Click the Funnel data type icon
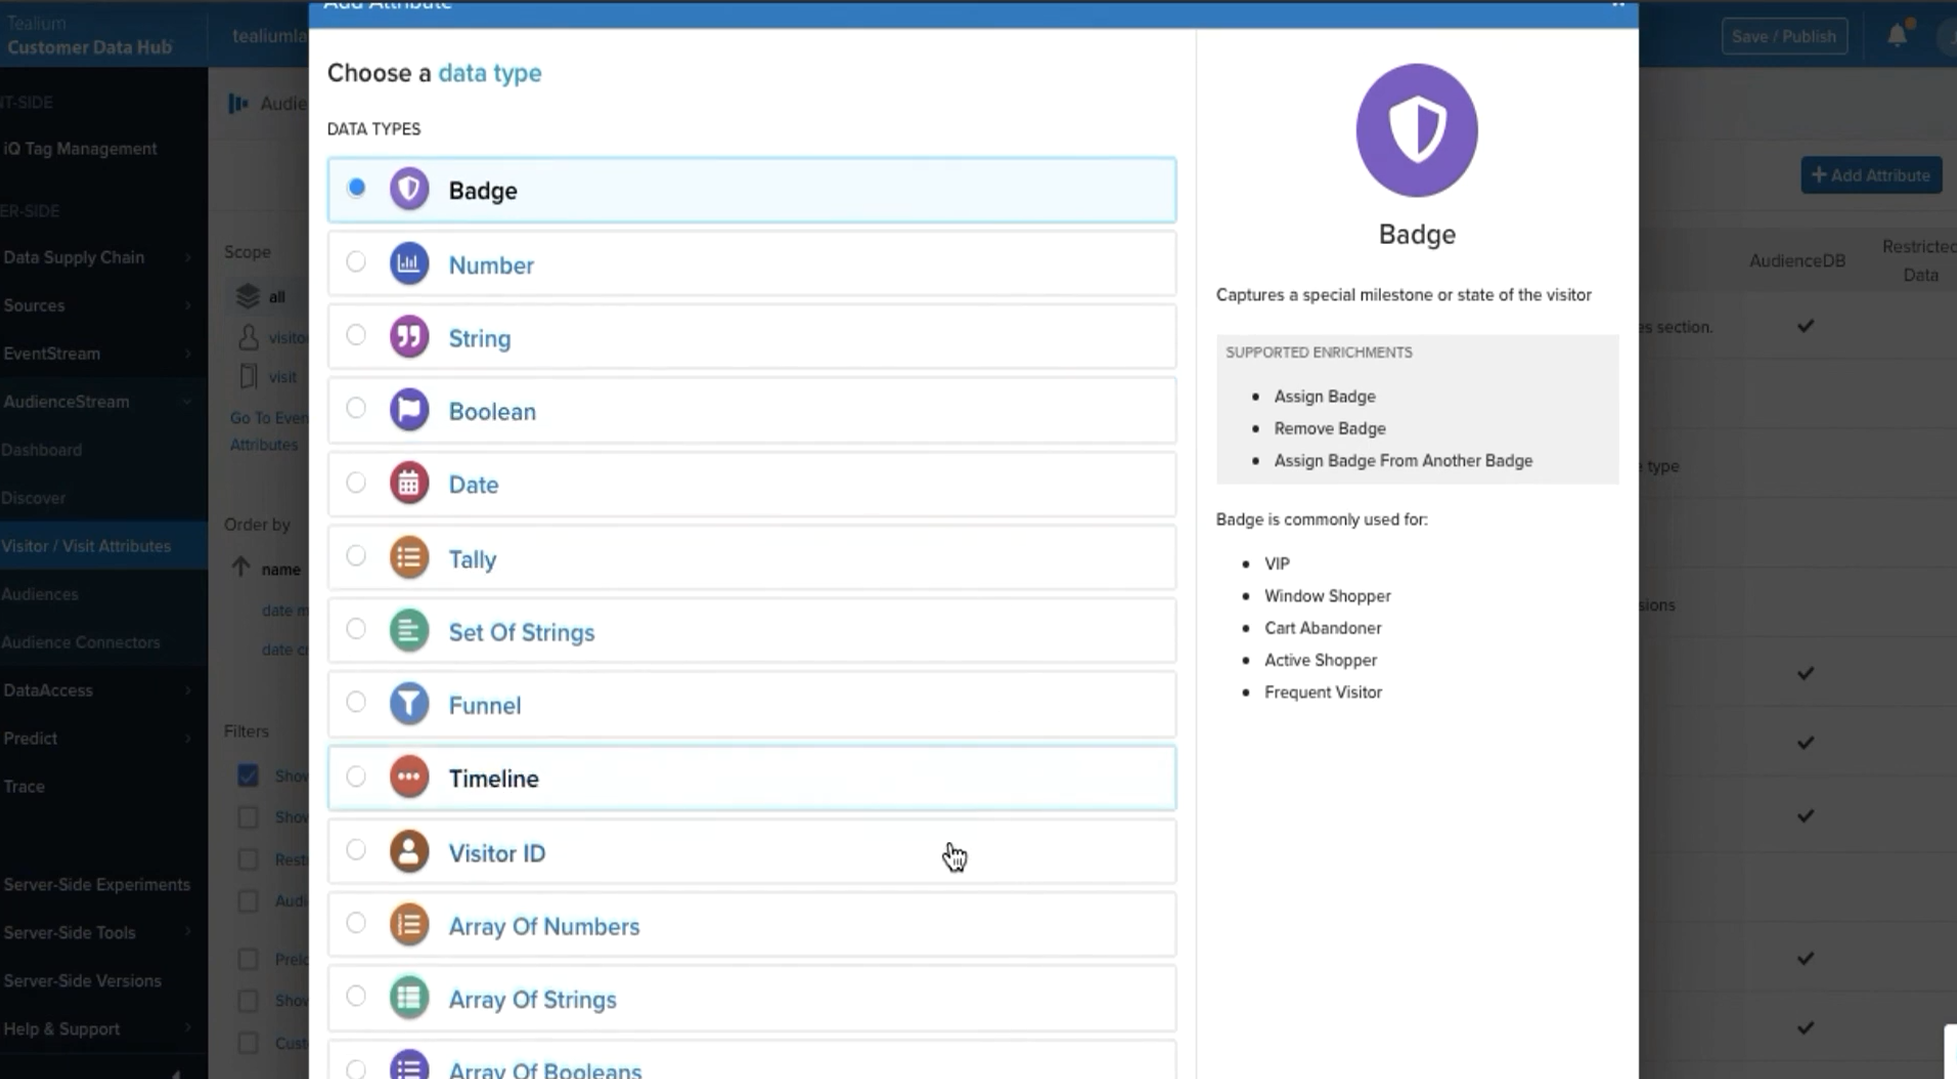The image size is (1957, 1079). (x=409, y=704)
